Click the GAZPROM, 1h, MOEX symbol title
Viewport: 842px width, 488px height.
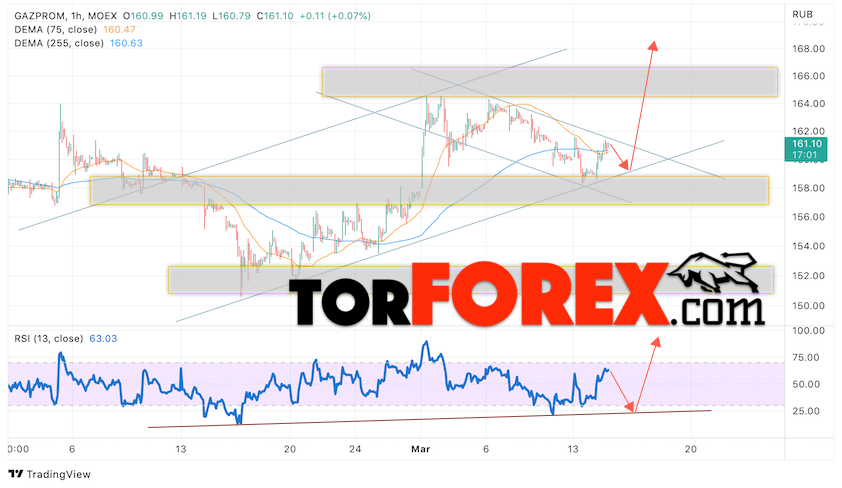(66, 16)
